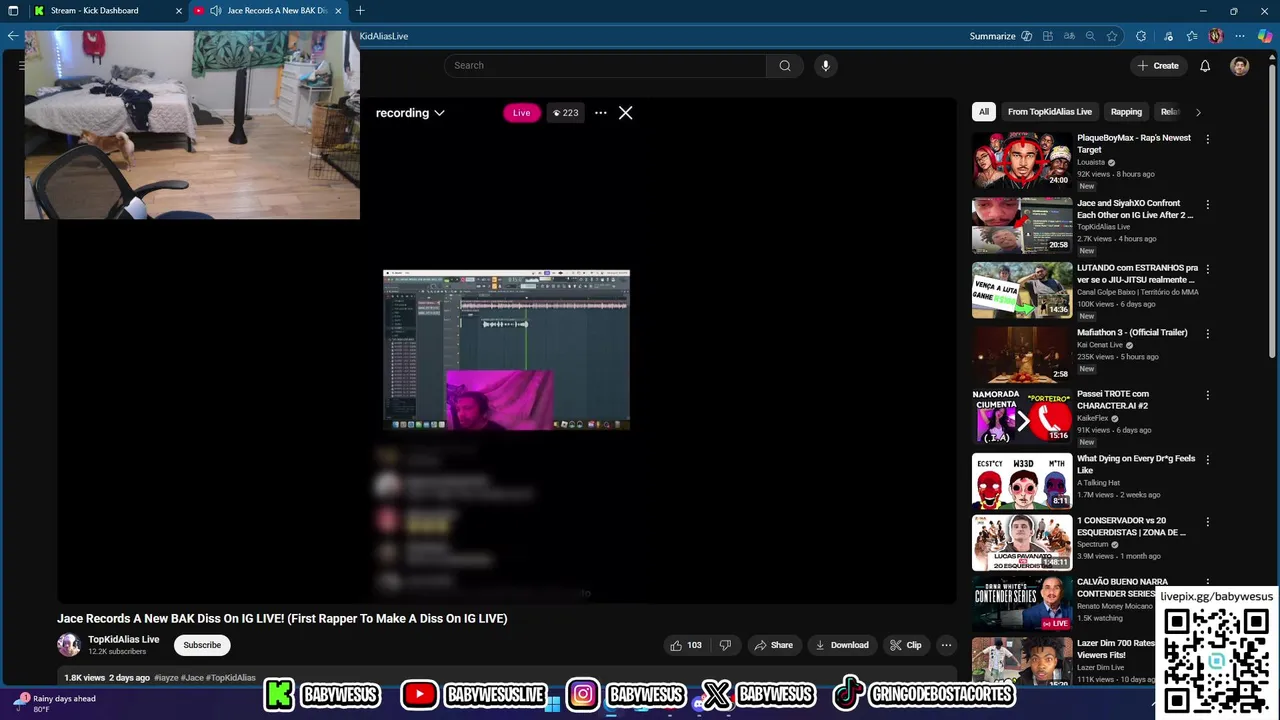Open the YouTube account avatar menu
The height and width of the screenshot is (720, 1280).
[1240, 66]
